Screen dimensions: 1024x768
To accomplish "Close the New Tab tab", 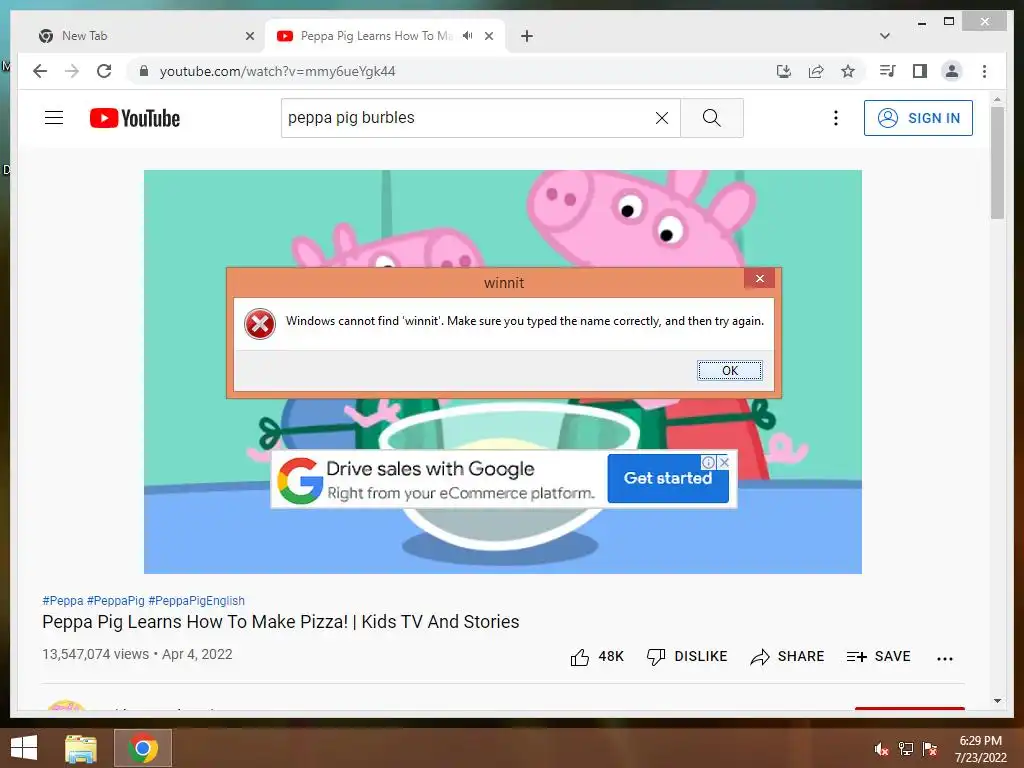I will click(249, 36).
